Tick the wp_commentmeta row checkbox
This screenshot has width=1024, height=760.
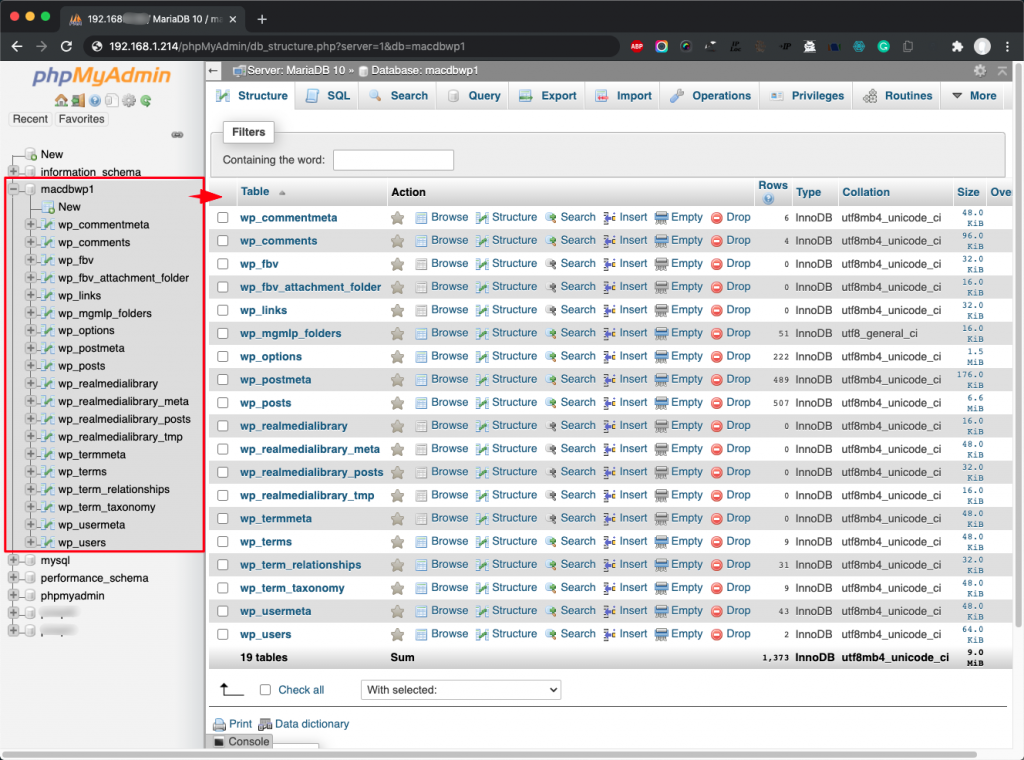pyautogui.click(x=223, y=217)
